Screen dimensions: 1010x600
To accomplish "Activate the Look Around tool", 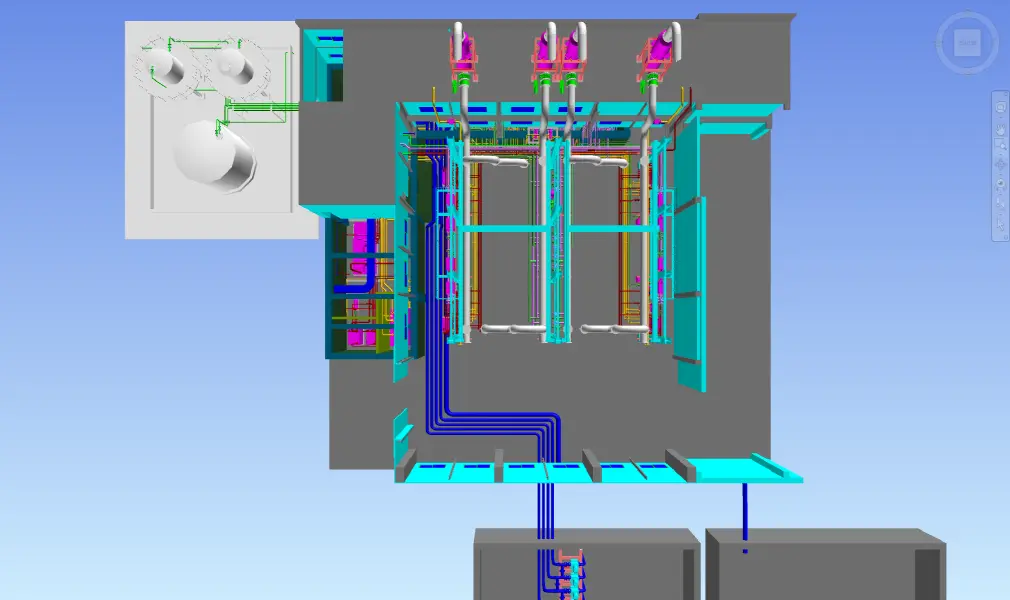I will coord(1000,184).
